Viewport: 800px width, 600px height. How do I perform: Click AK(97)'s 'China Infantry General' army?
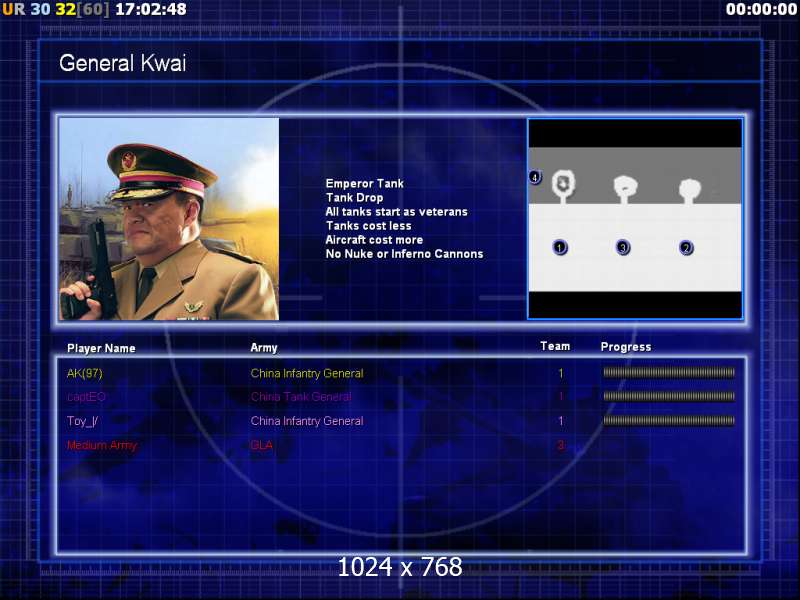click(x=307, y=373)
